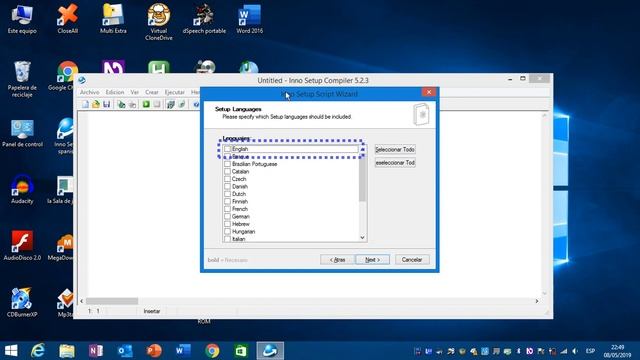The height and width of the screenshot is (360, 640).
Task: Check the German language checkbox
Action: click(227, 216)
